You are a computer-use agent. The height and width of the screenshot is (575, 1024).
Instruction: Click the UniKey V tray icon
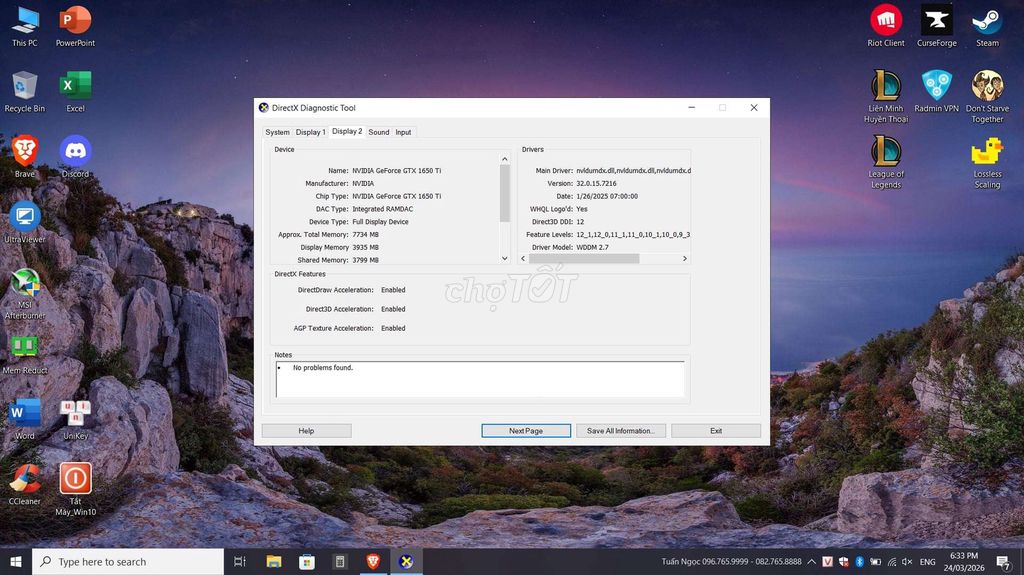pos(827,561)
